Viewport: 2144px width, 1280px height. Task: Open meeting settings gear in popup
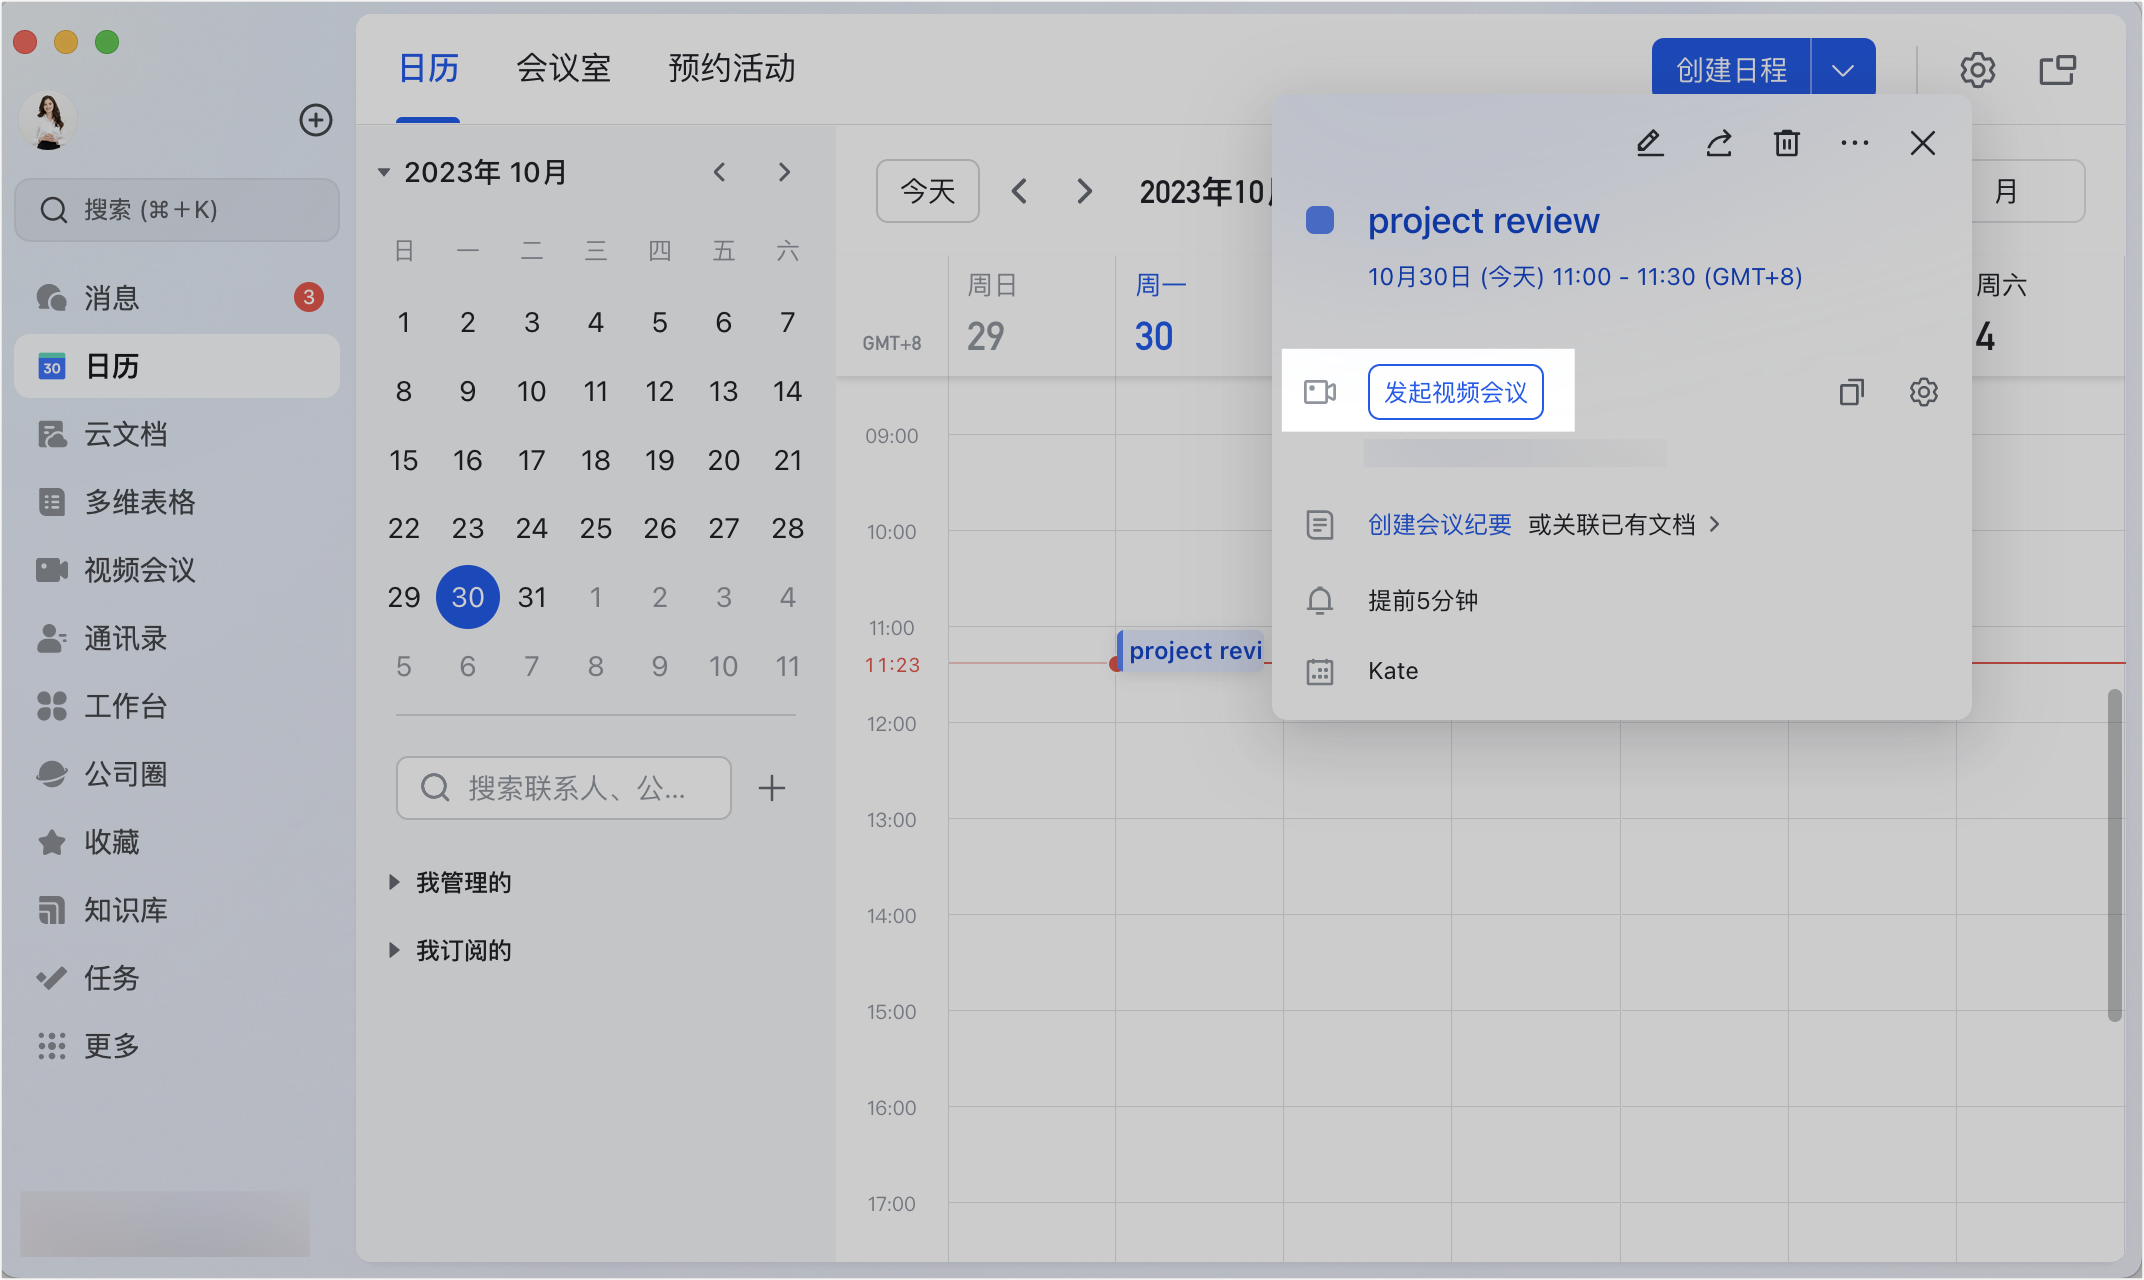click(1924, 392)
